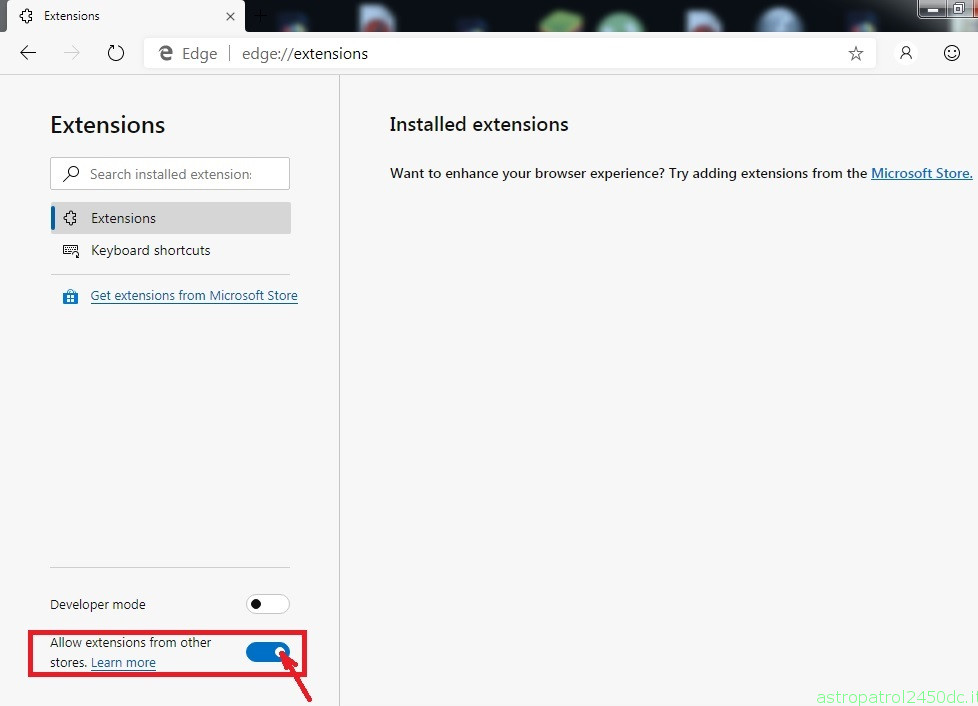Image resolution: width=978 pixels, height=706 pixels.
Task: Click the magnifier icon in the search box
Action: pyautogui.click(x=71, y=173)
